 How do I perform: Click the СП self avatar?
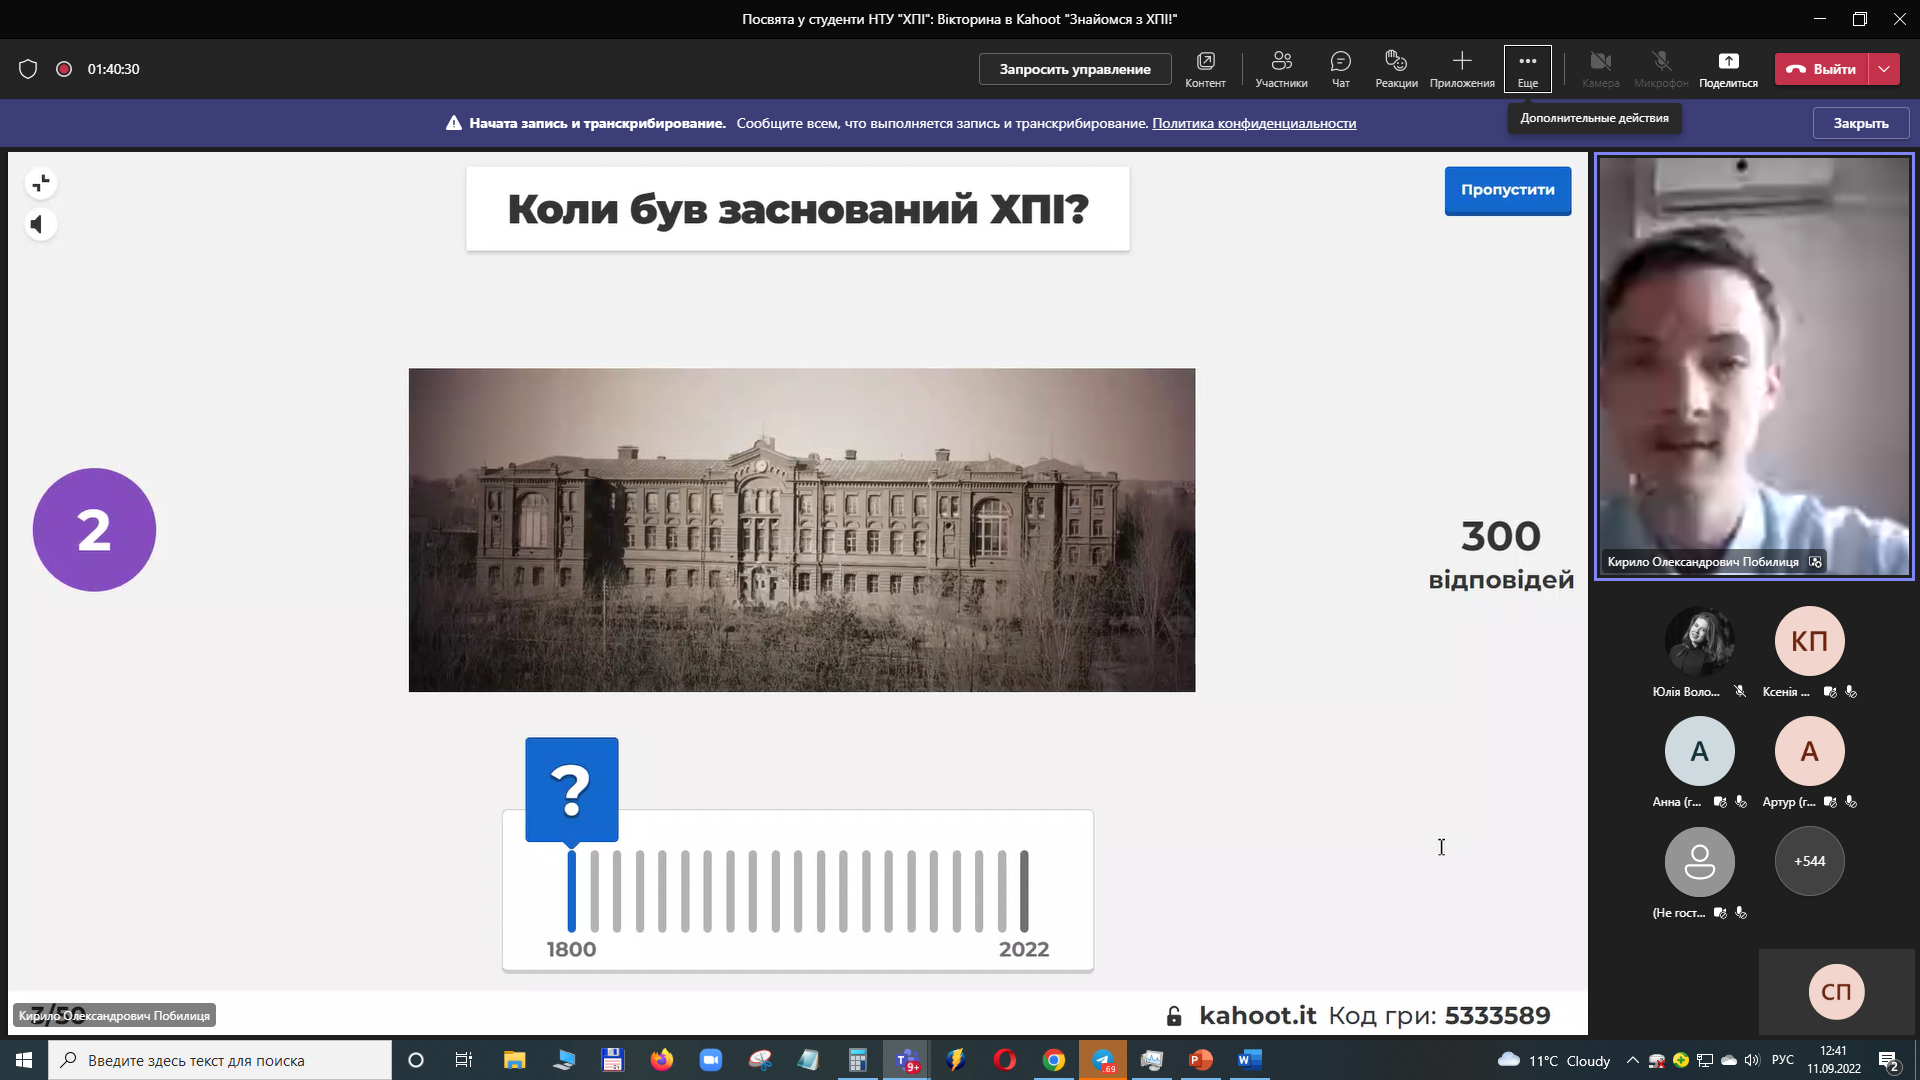1836,991
